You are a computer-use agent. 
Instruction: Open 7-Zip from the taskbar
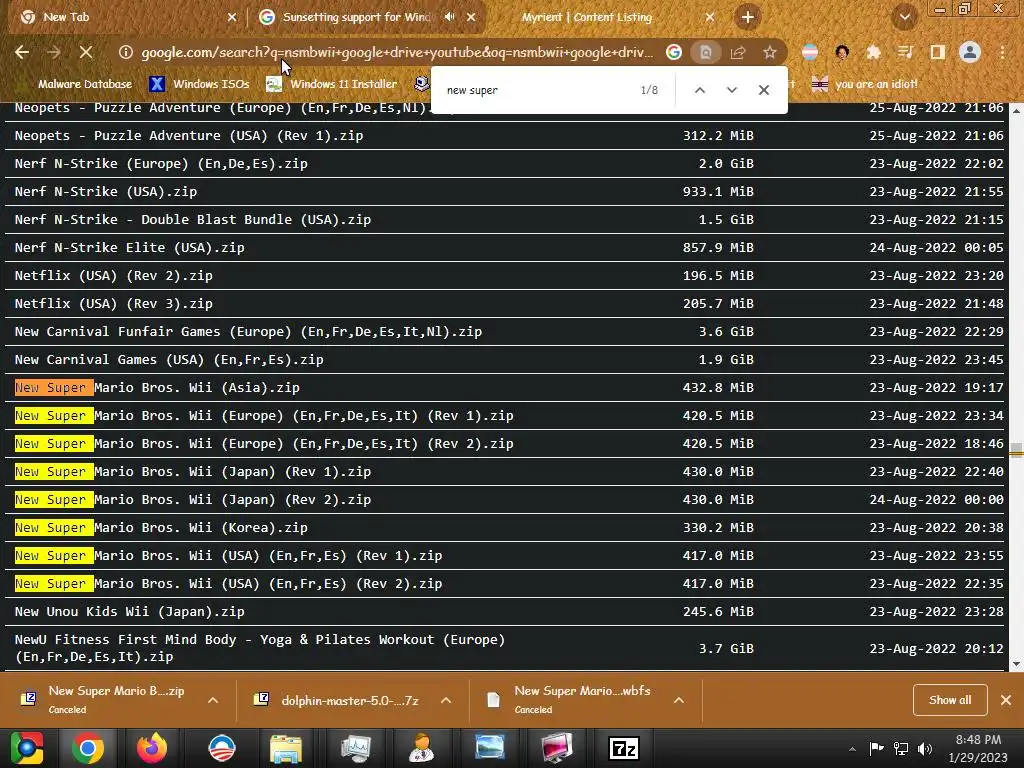tap(624, 748)
